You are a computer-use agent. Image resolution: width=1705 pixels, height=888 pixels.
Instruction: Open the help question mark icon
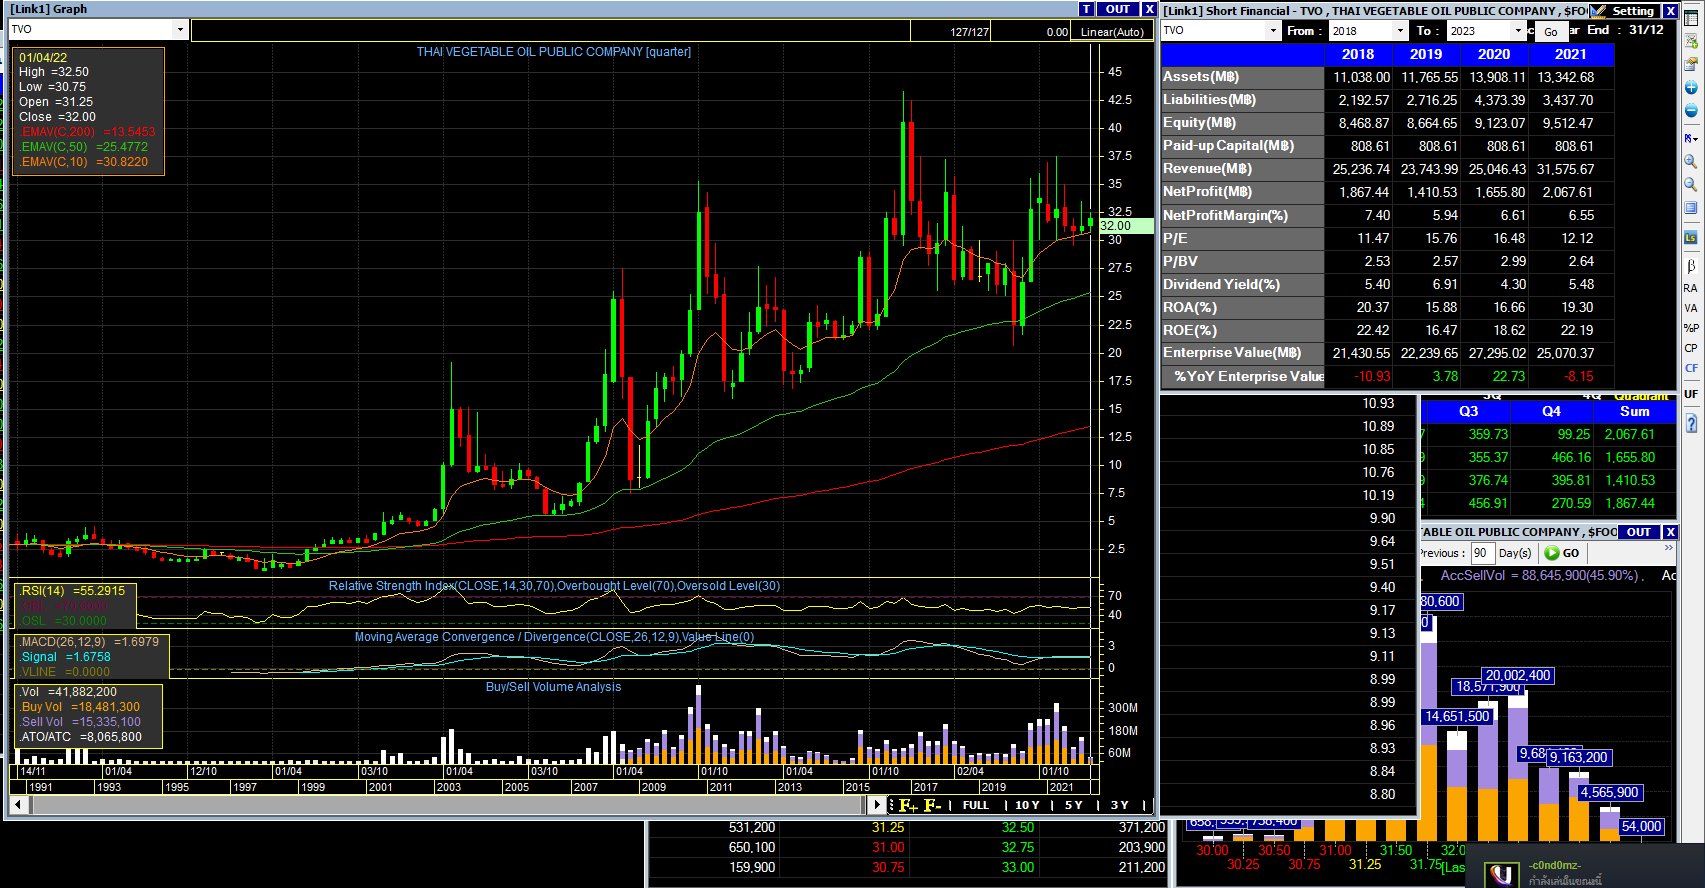[x=1691, y=424]
